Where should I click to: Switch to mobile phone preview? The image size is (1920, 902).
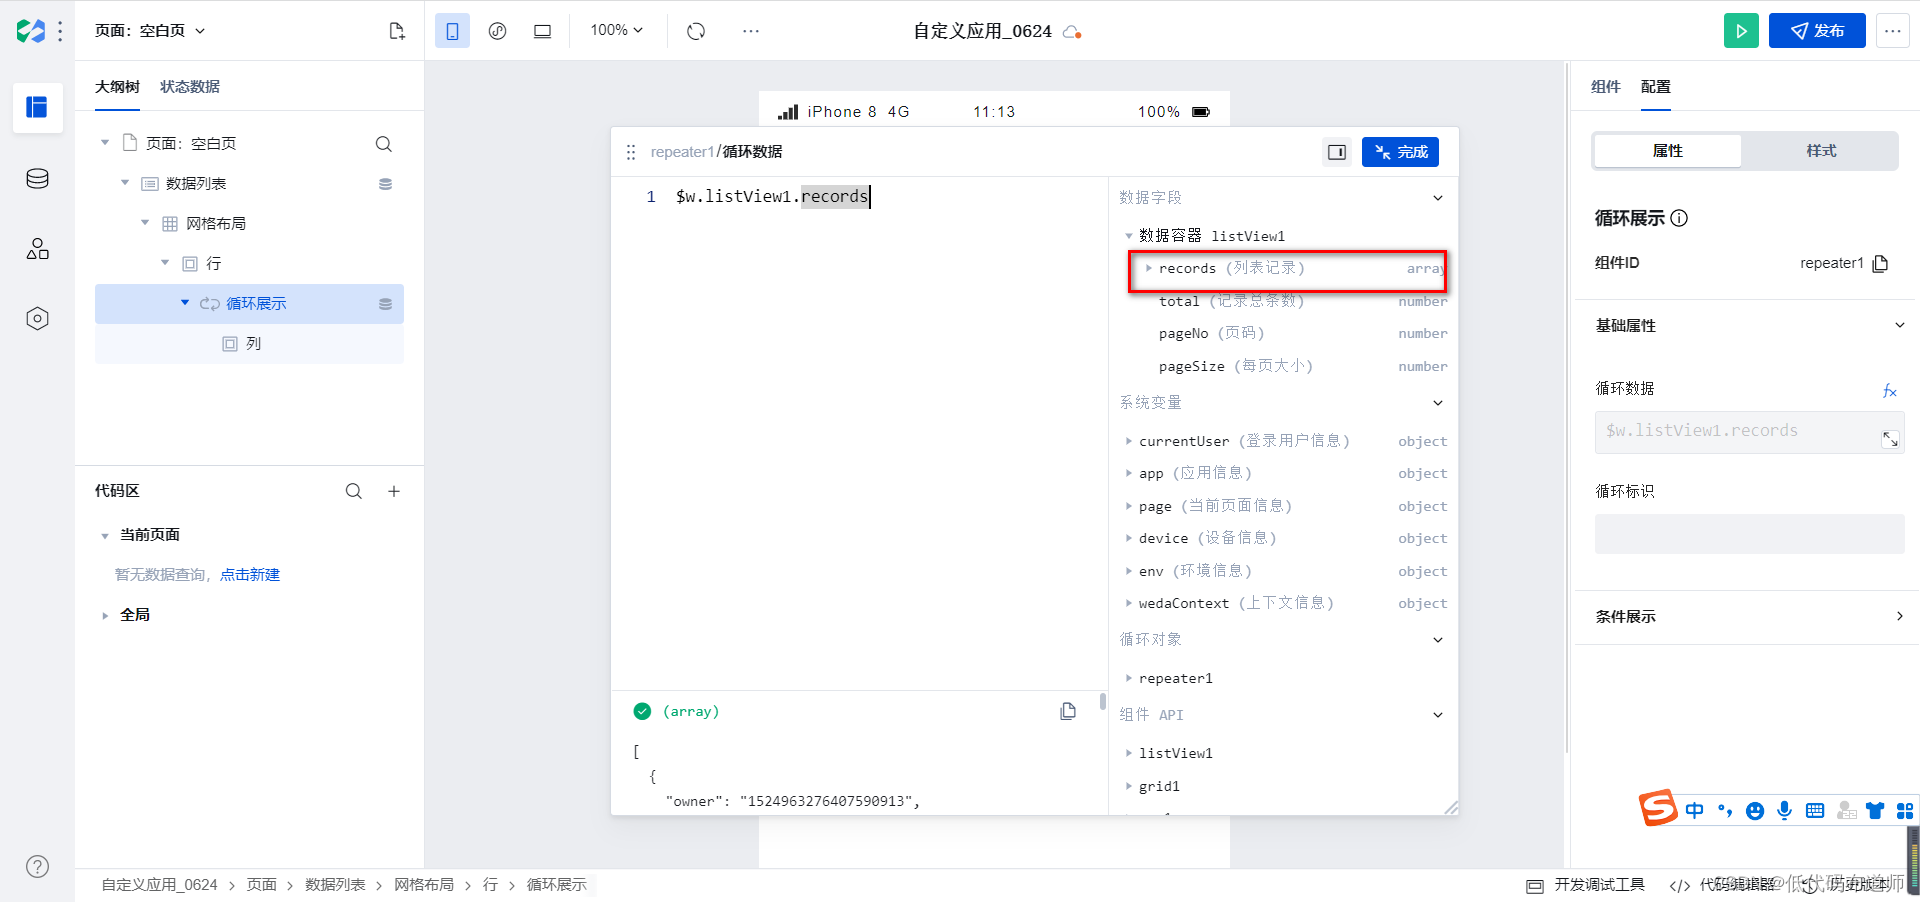tap(452, 31)
